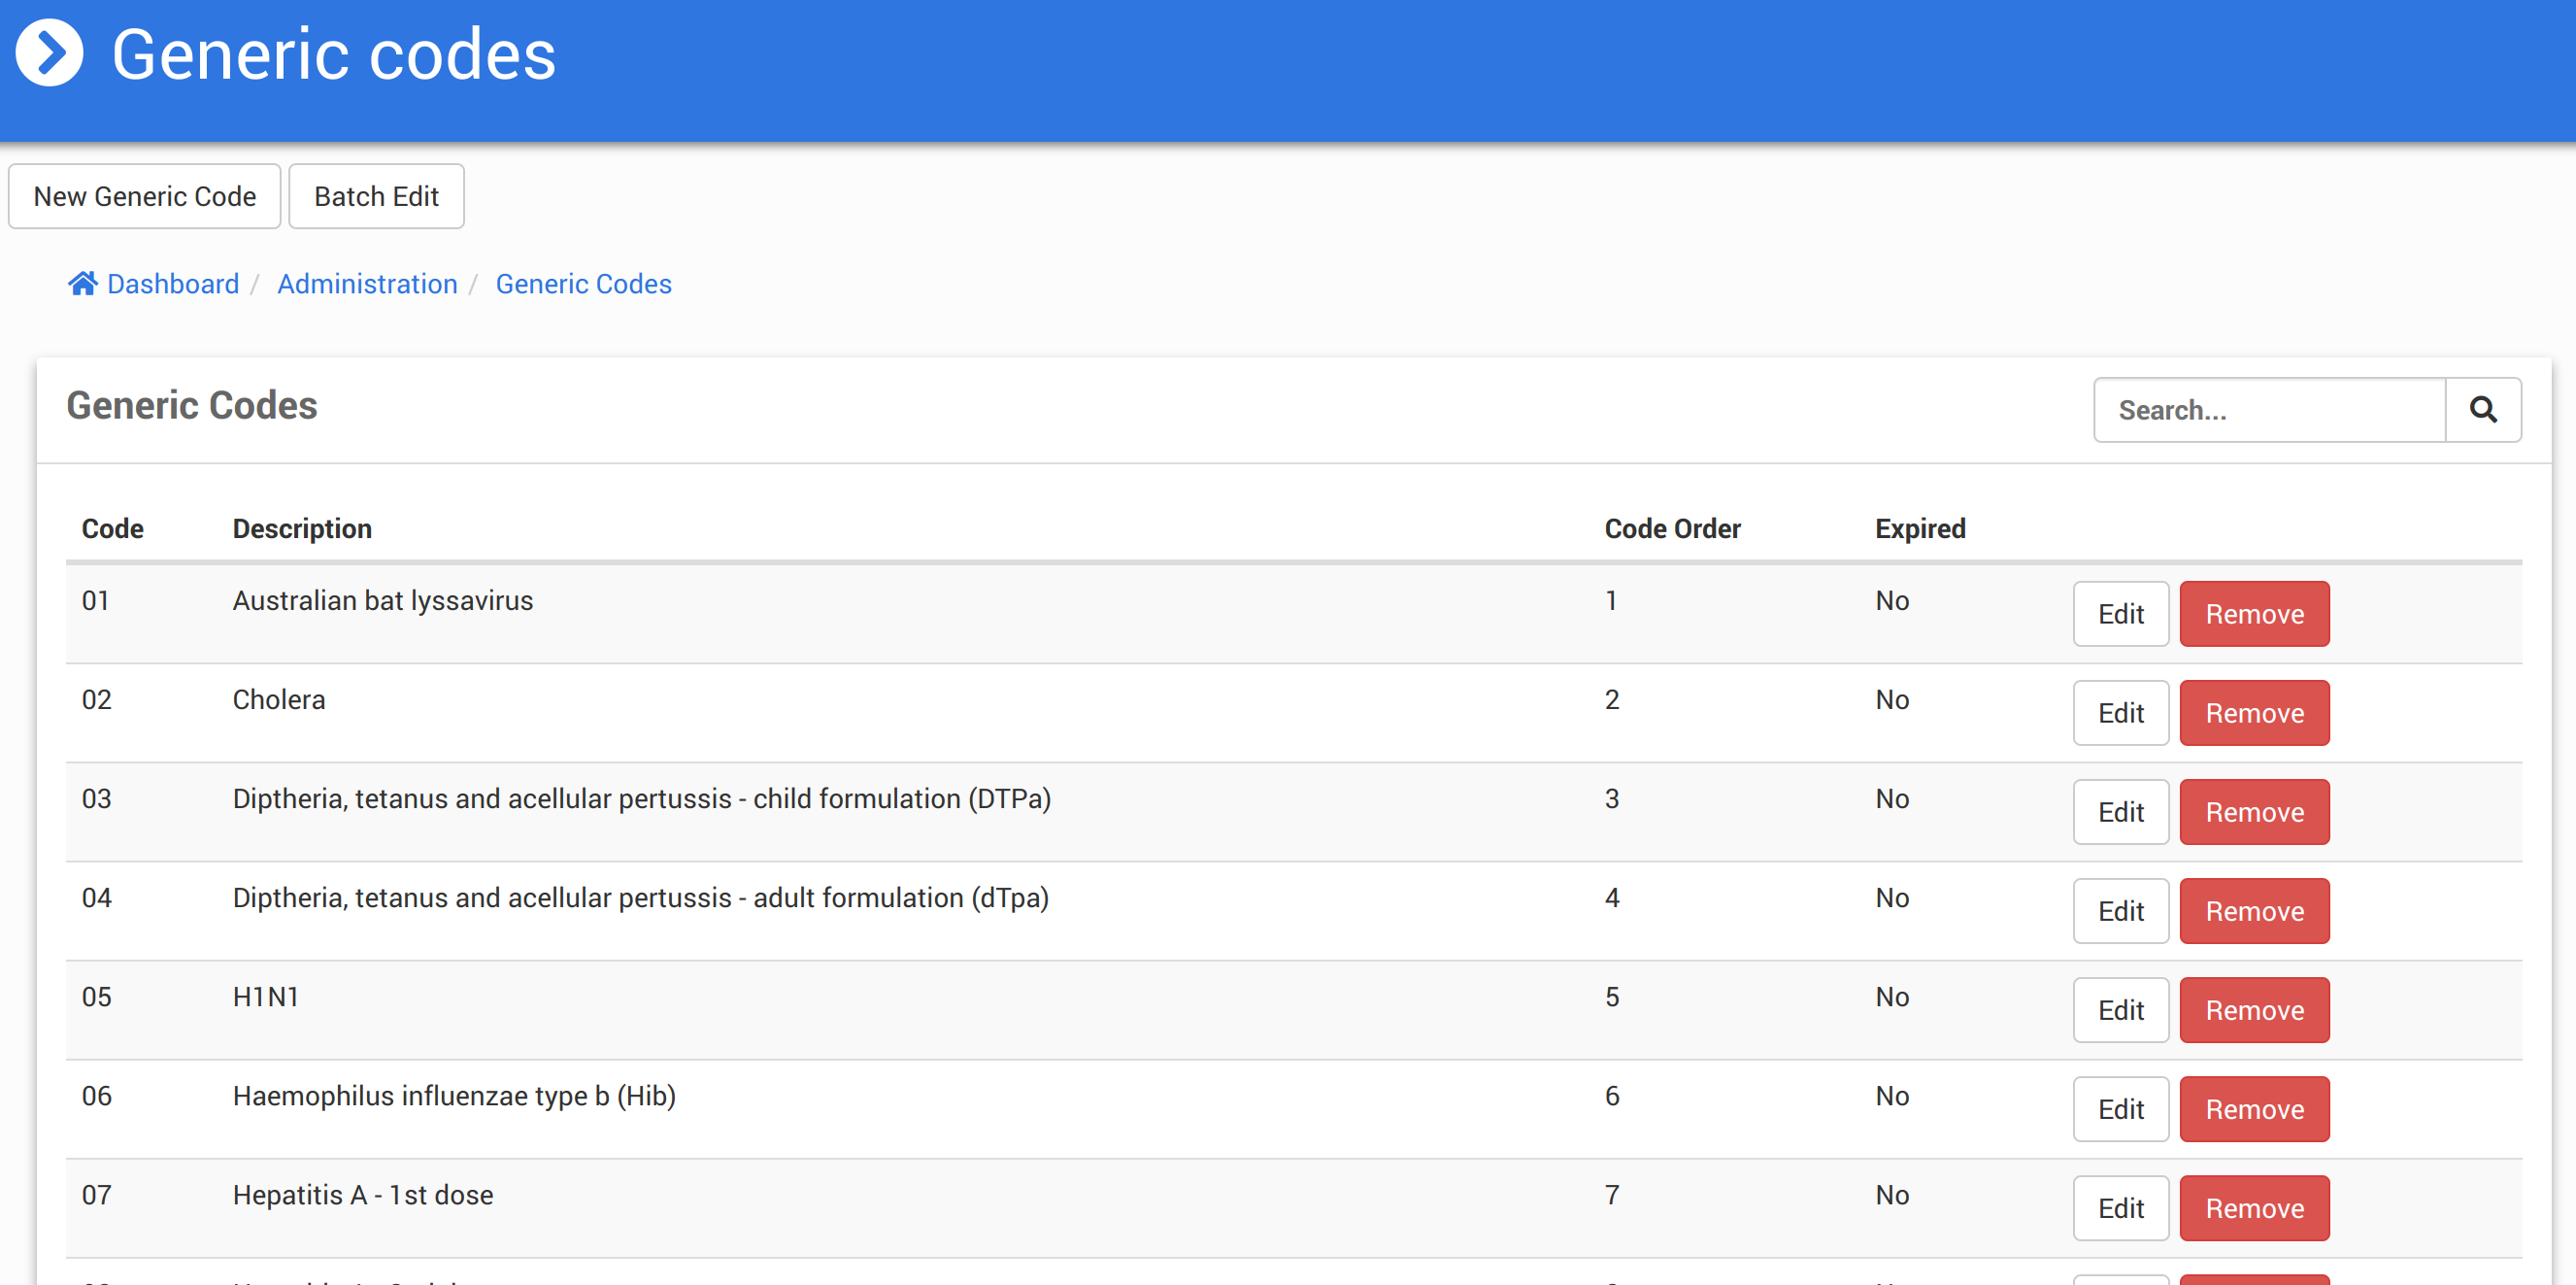Click the Generic Codes breadcrumb link
Screen dimensions: 2576x1285
click(583, 284)
